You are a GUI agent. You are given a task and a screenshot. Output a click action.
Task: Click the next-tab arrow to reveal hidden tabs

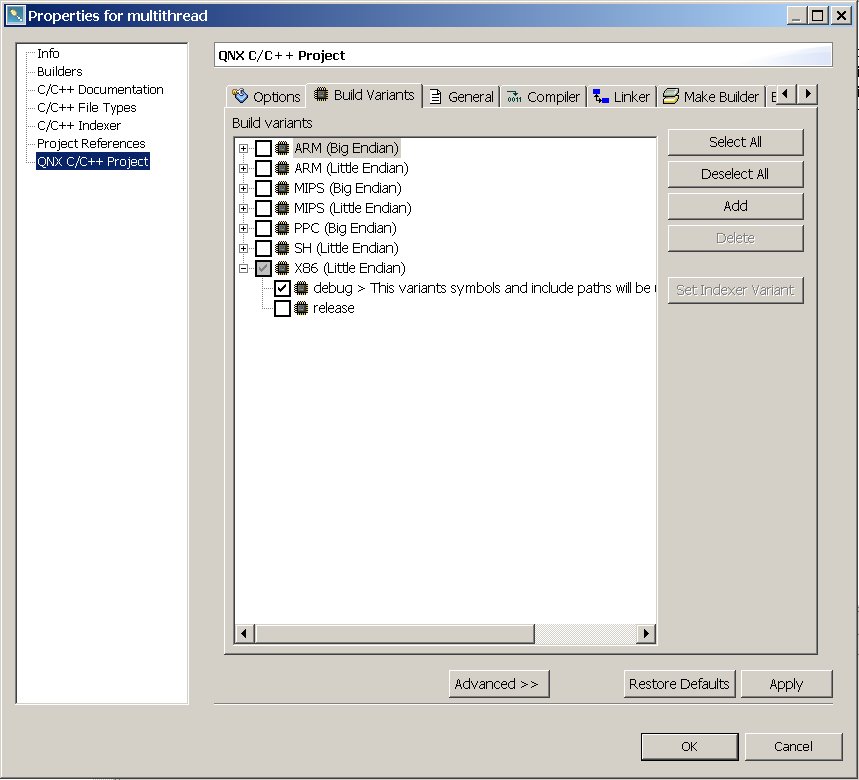(x=809, y=93)
